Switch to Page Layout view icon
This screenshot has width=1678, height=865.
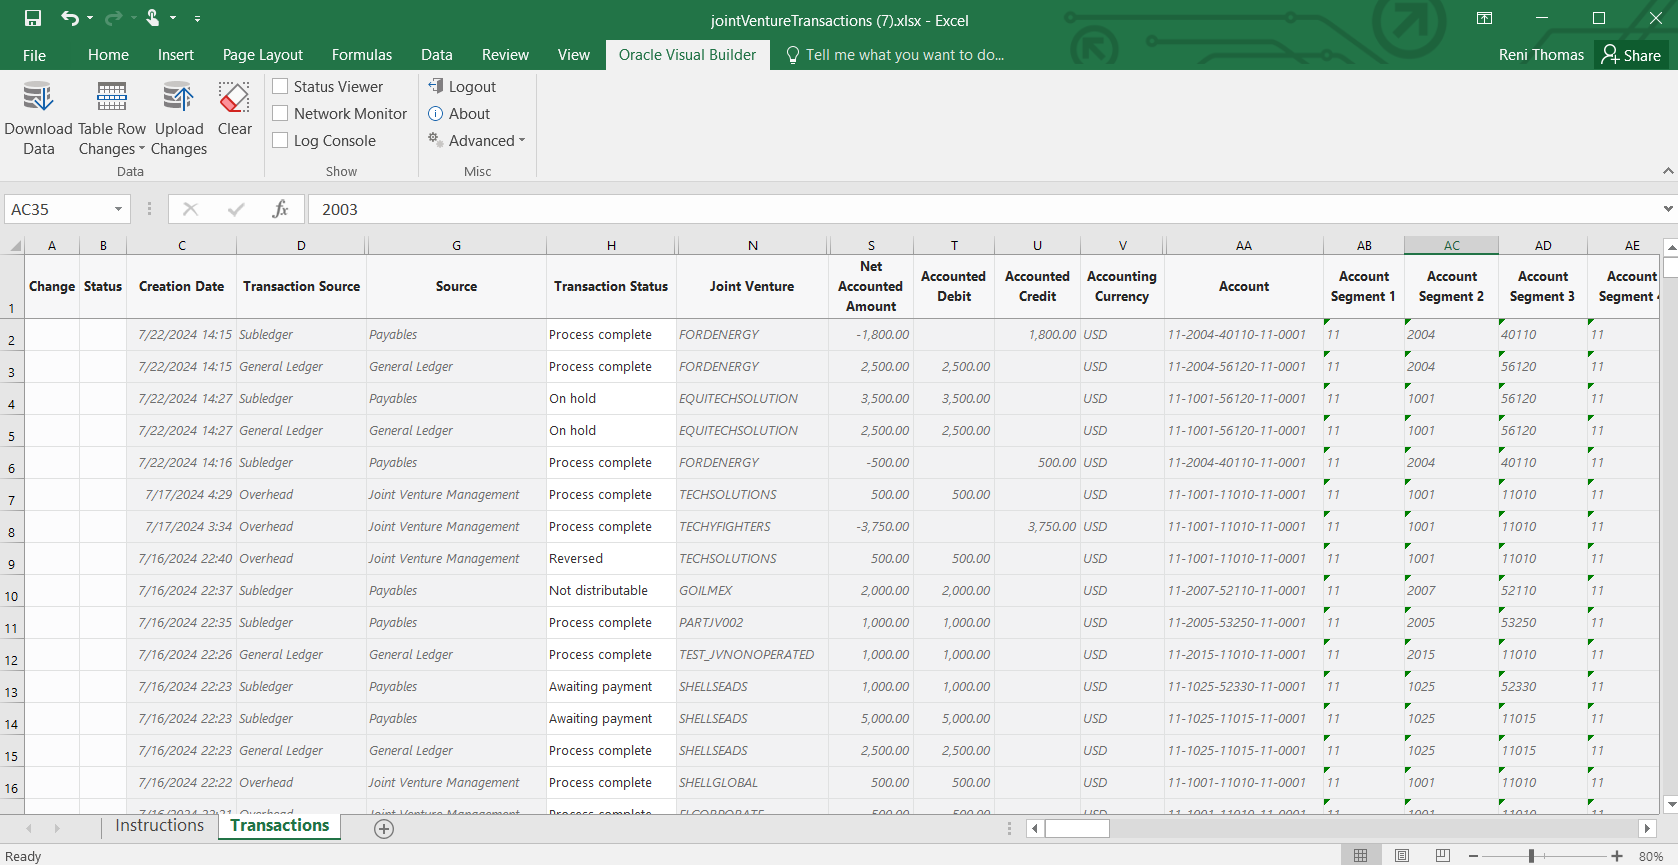[1402, 856]
